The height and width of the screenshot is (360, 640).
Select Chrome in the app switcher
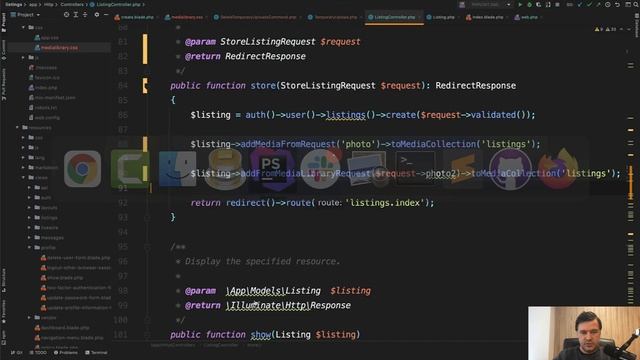[x=82, y=169]
